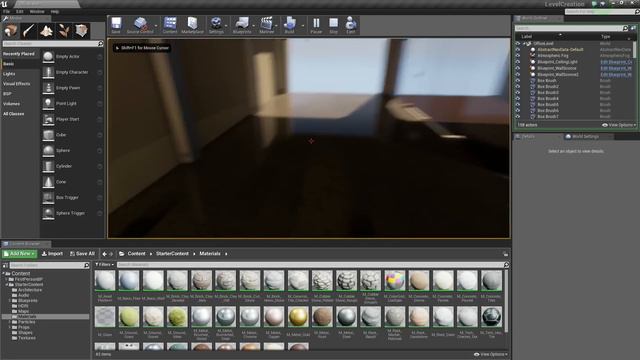
Task: Open Source Control from the toolbar
Action: point(140,25)
